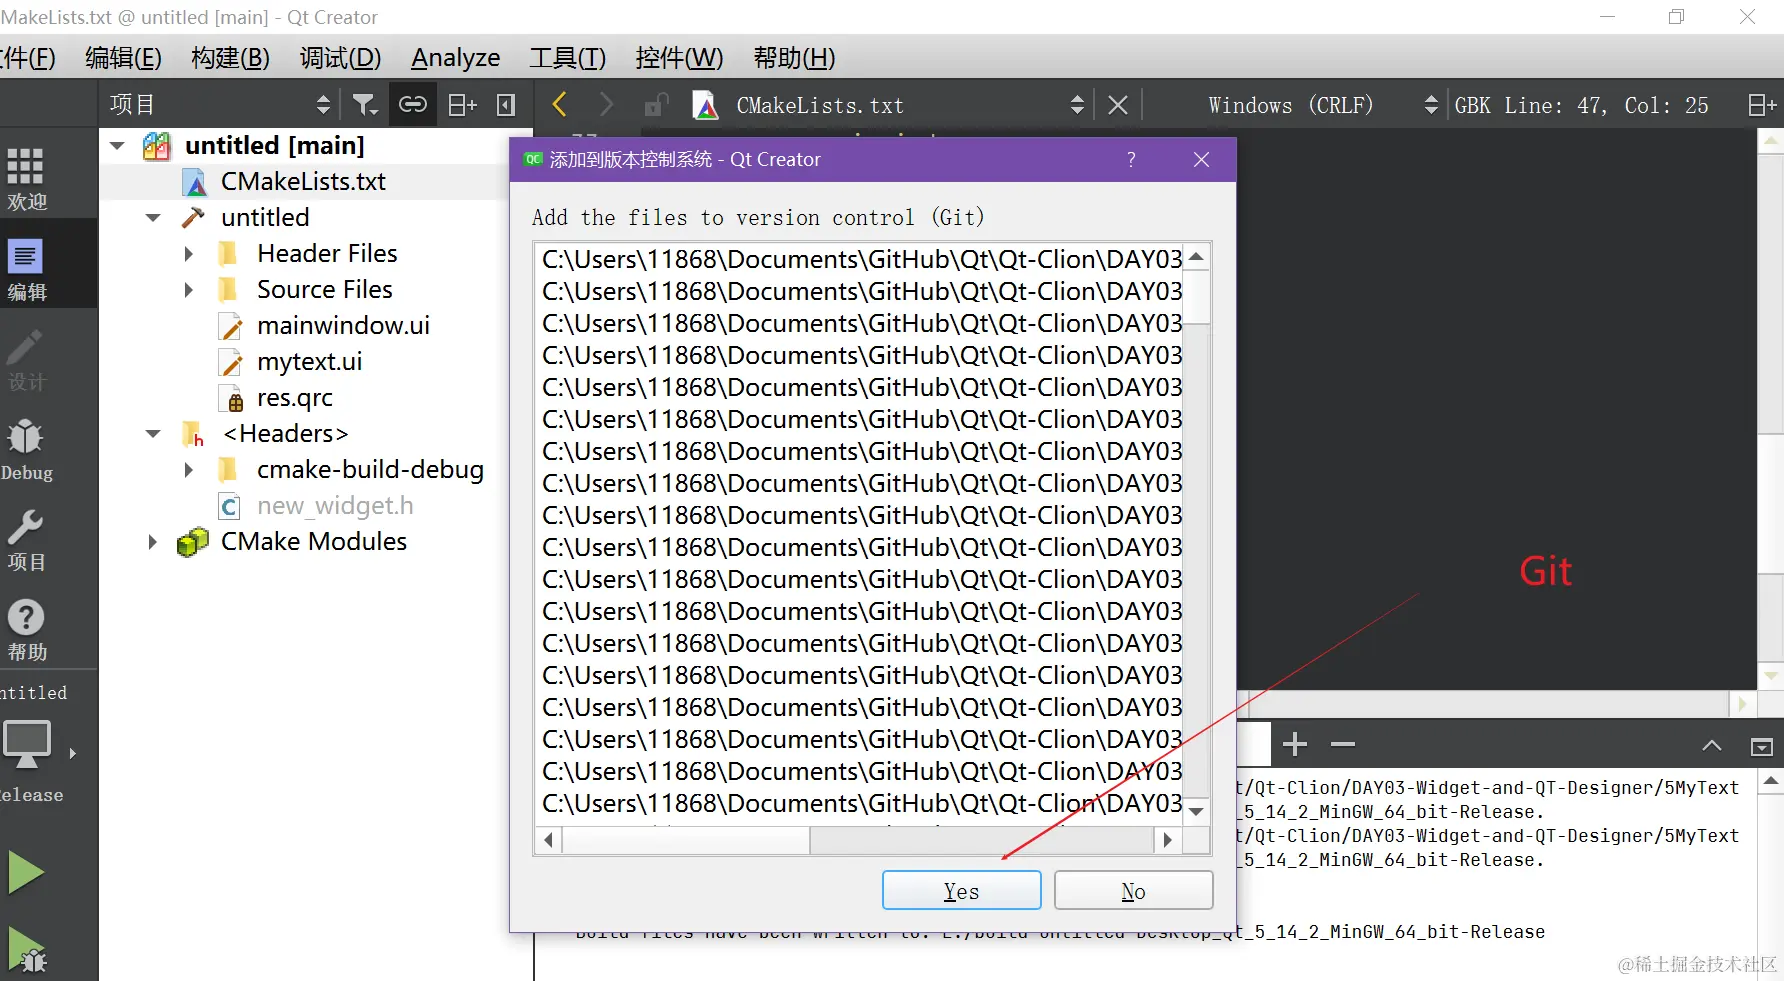1784x981 pixels.
Task: Decline adding files with No button
Action: [1133, 890]
